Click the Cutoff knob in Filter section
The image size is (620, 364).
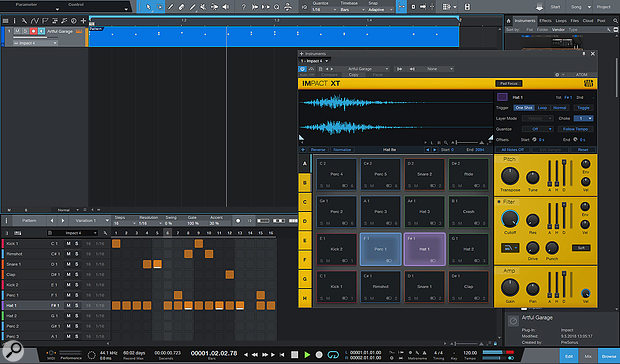coord(510,219)
